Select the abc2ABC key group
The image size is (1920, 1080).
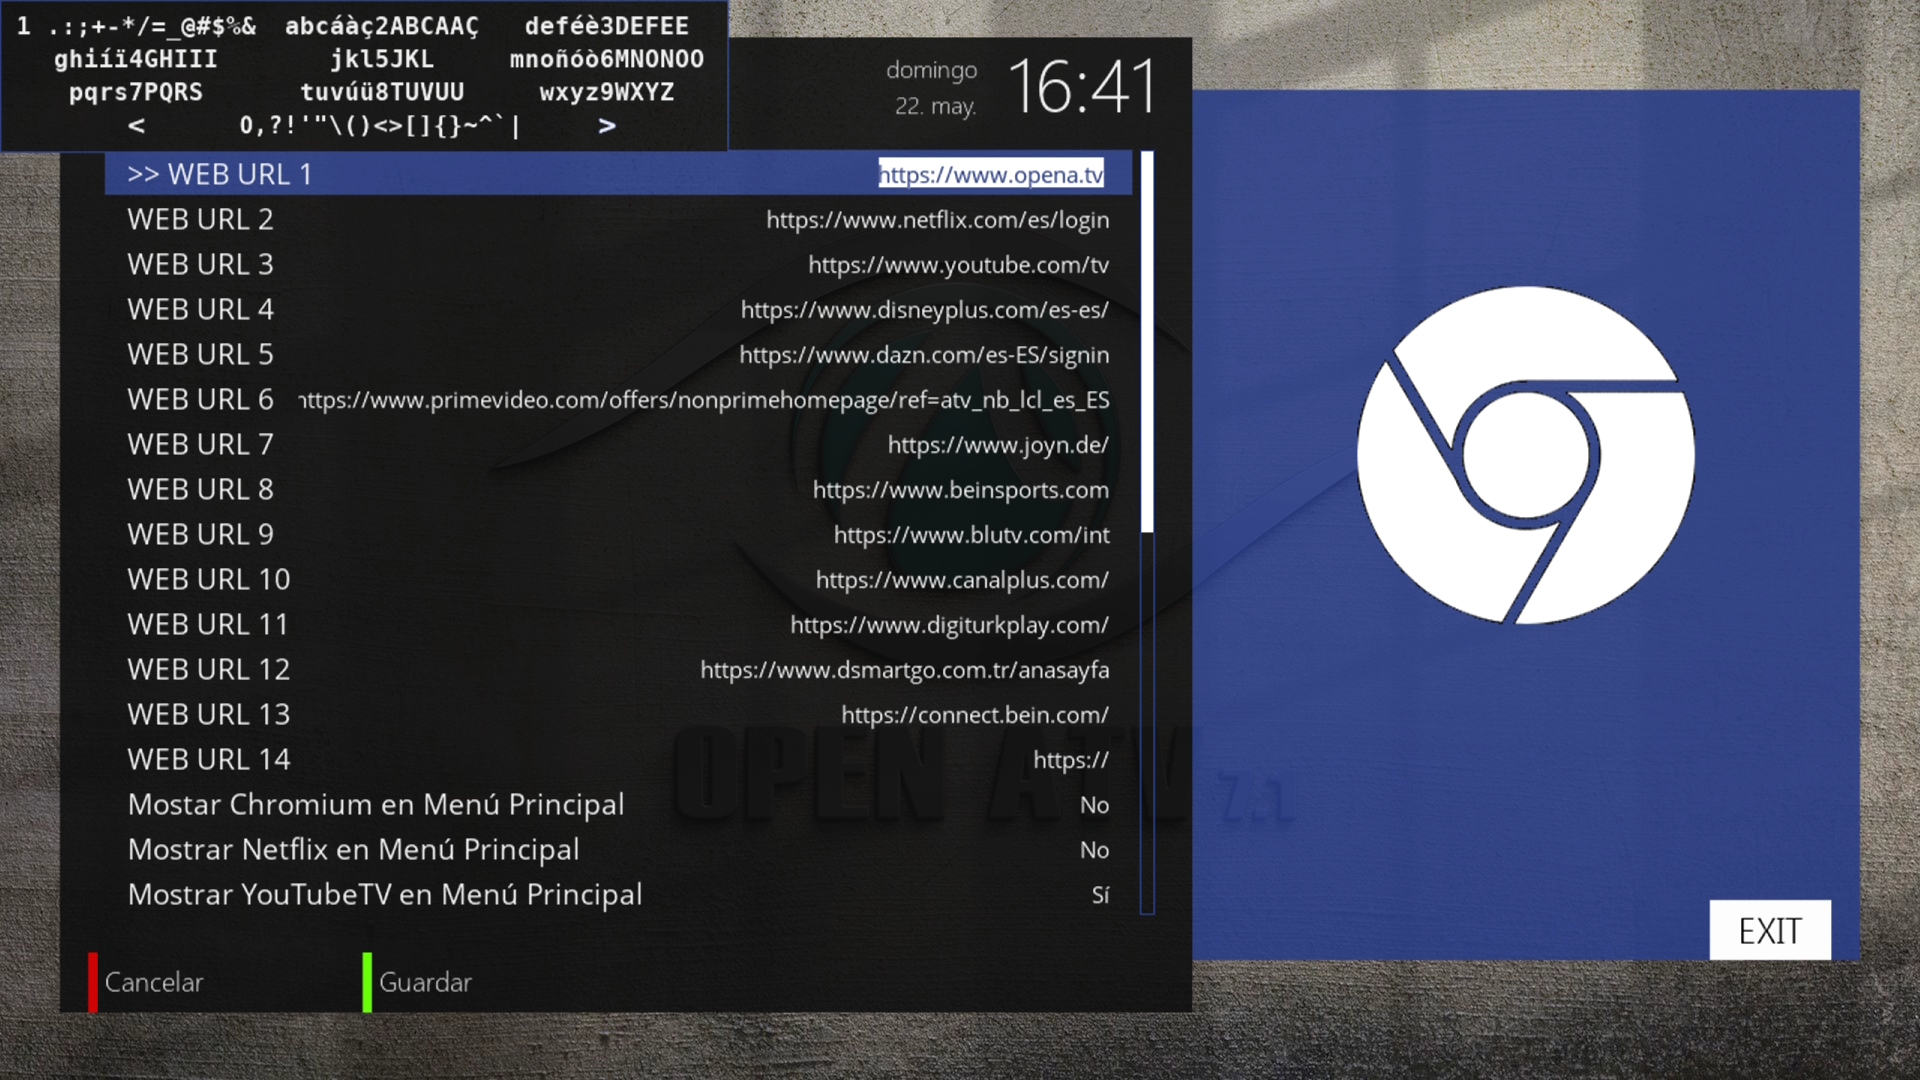(x=382, y=26)
